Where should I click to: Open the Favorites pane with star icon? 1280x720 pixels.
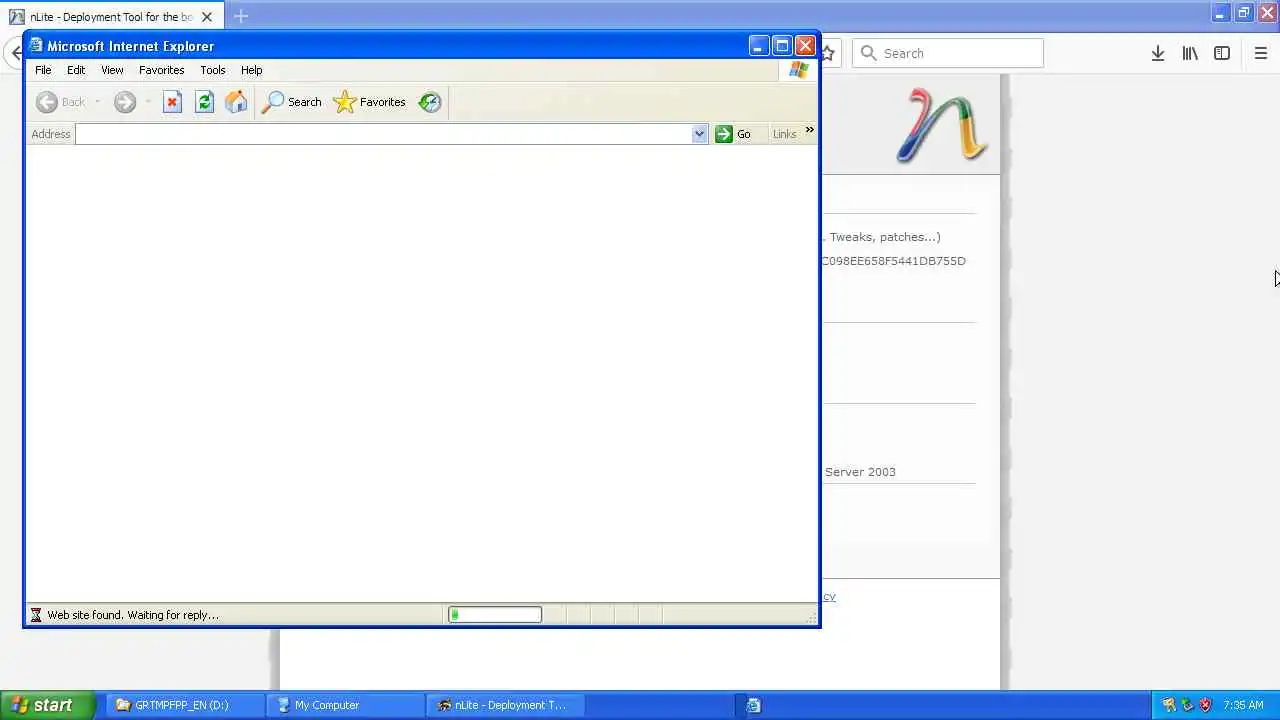coord(369,102)
